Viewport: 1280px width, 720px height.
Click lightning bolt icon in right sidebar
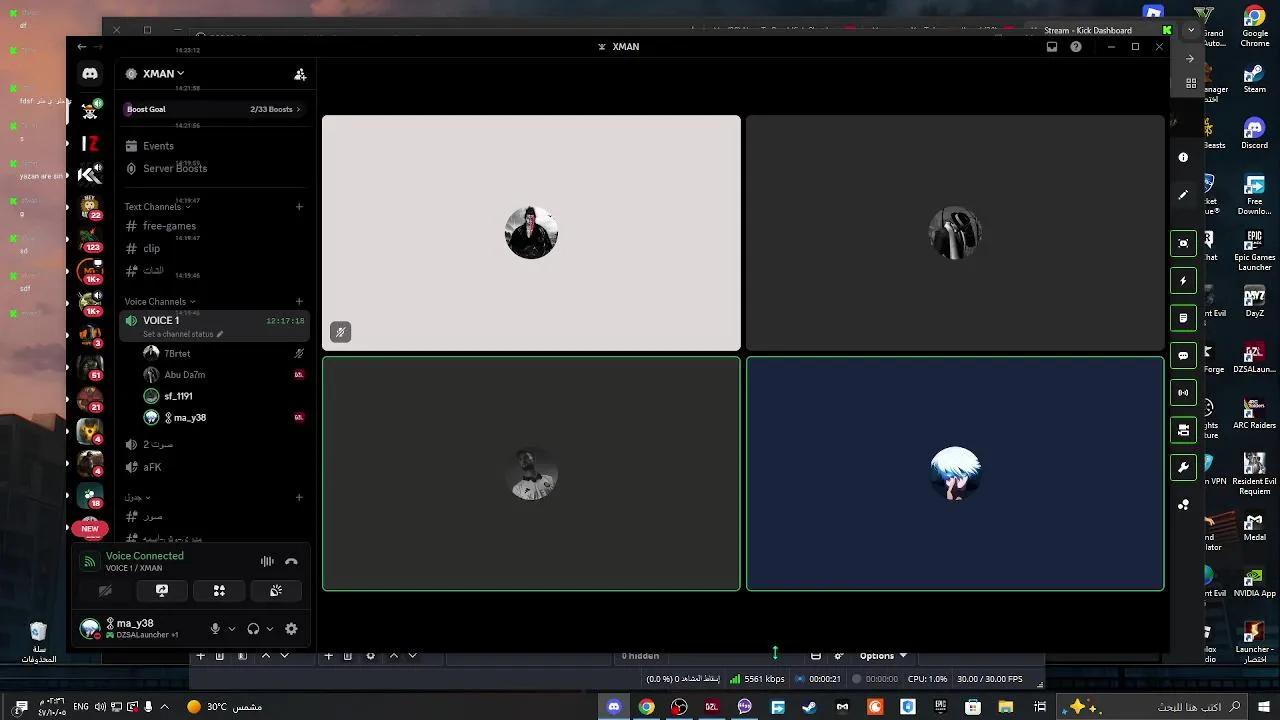(1183, 281)
